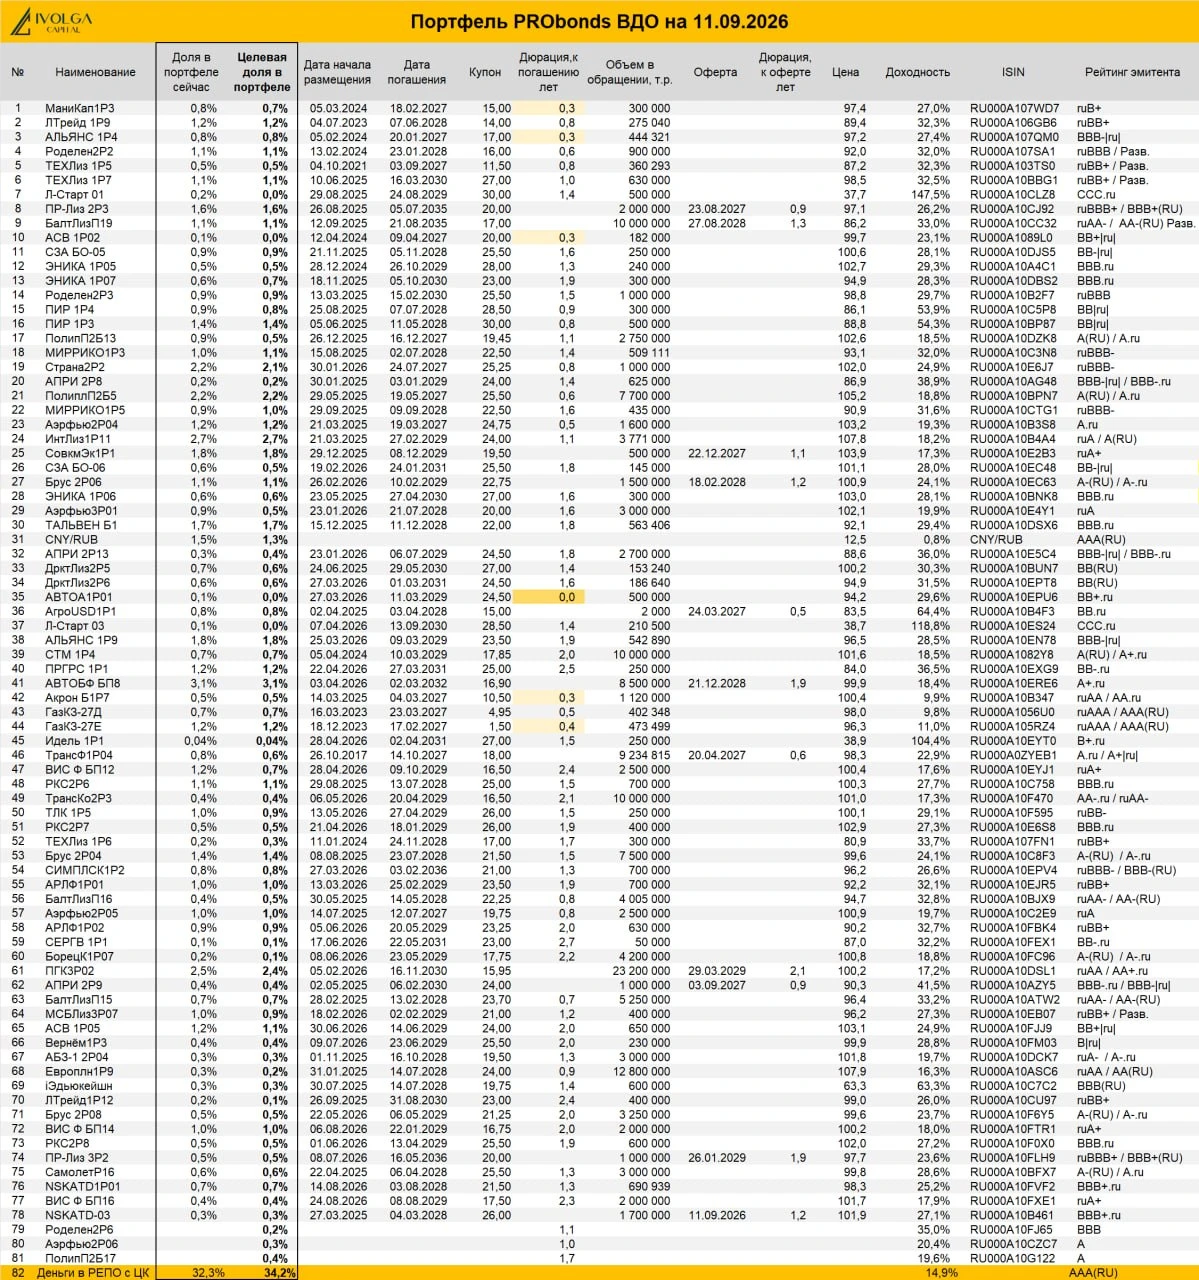Select the 'ИнтЛиз1Р11' name cell
Image resolution: width=1199 pixels, height=1280 pixels.
point(78,438)
